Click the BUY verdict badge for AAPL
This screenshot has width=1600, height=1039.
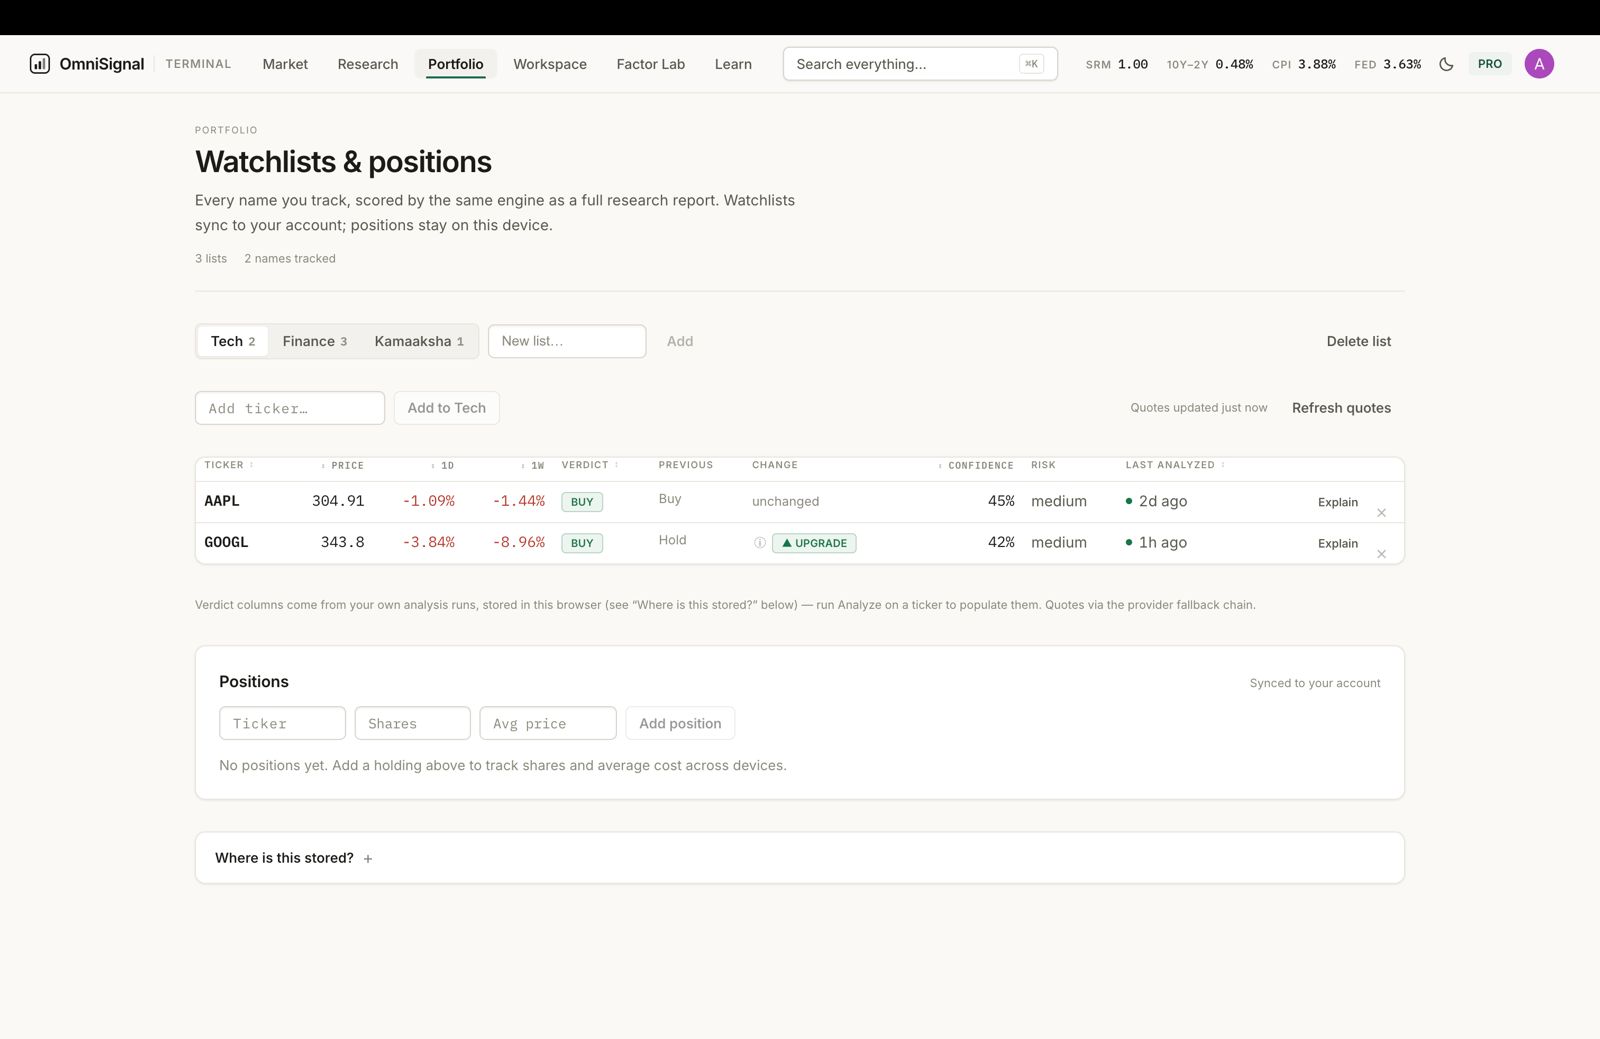[x=582, y=502]
